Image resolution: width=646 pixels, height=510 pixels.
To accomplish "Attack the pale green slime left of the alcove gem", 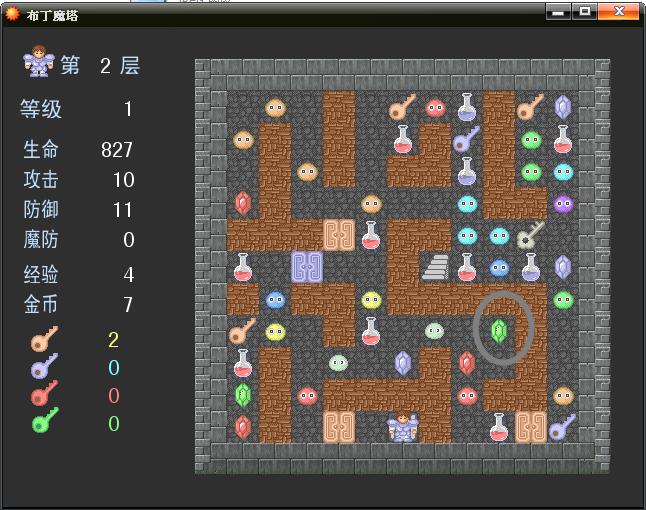I will tap(435, 332).
